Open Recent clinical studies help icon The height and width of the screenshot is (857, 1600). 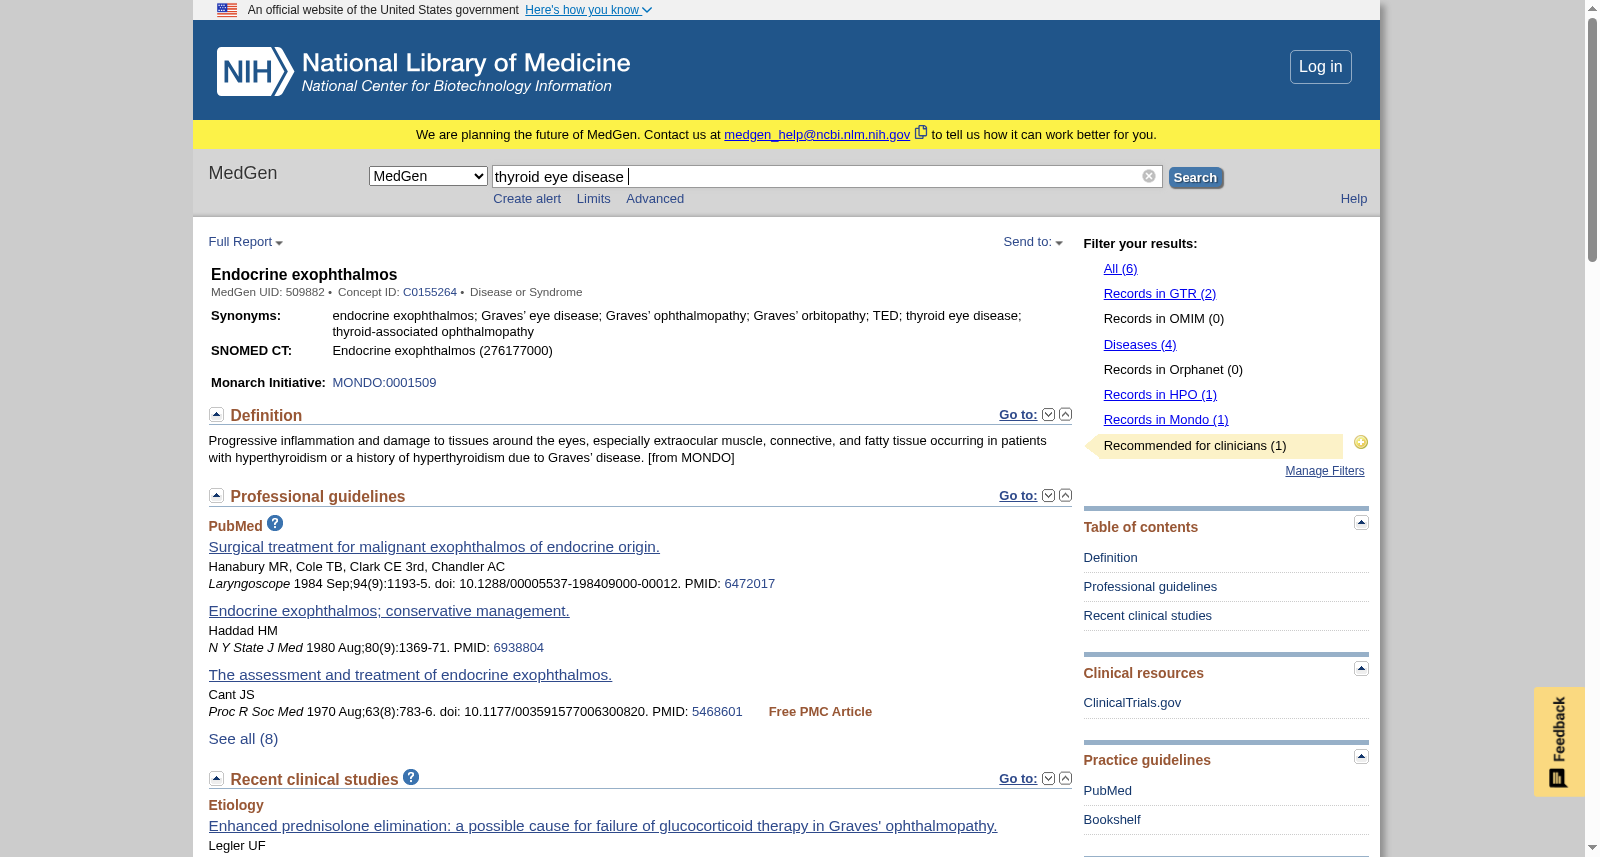(x=411, y=777)
